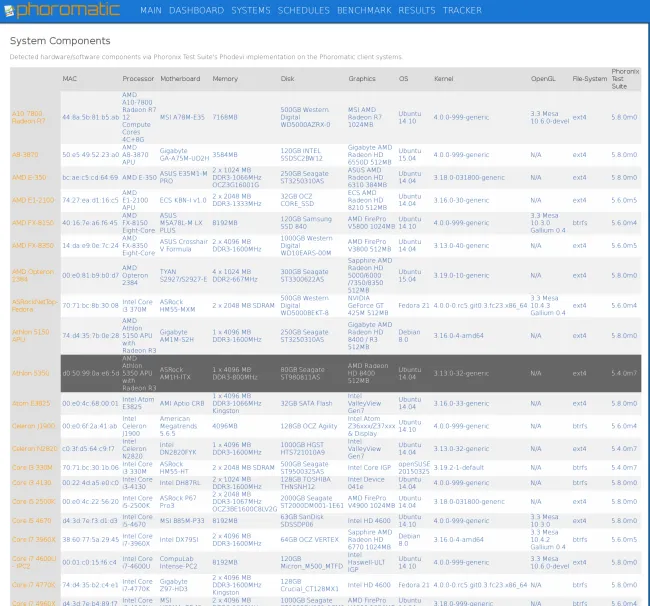Click the Processor column header

pyautogui.click(x=138, y=79)
